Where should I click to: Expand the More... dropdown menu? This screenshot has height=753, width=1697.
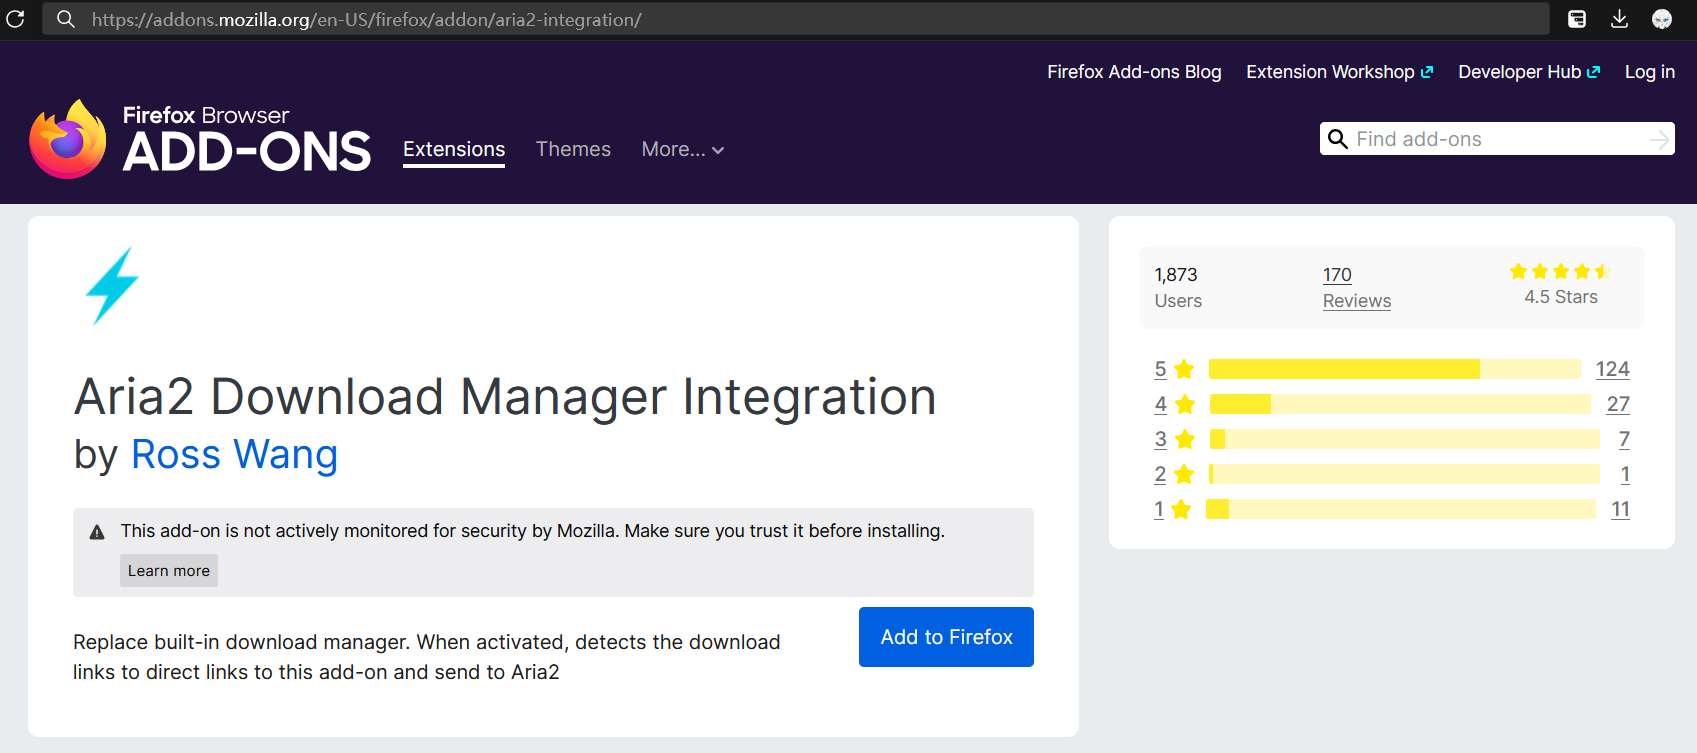[682, 149]
